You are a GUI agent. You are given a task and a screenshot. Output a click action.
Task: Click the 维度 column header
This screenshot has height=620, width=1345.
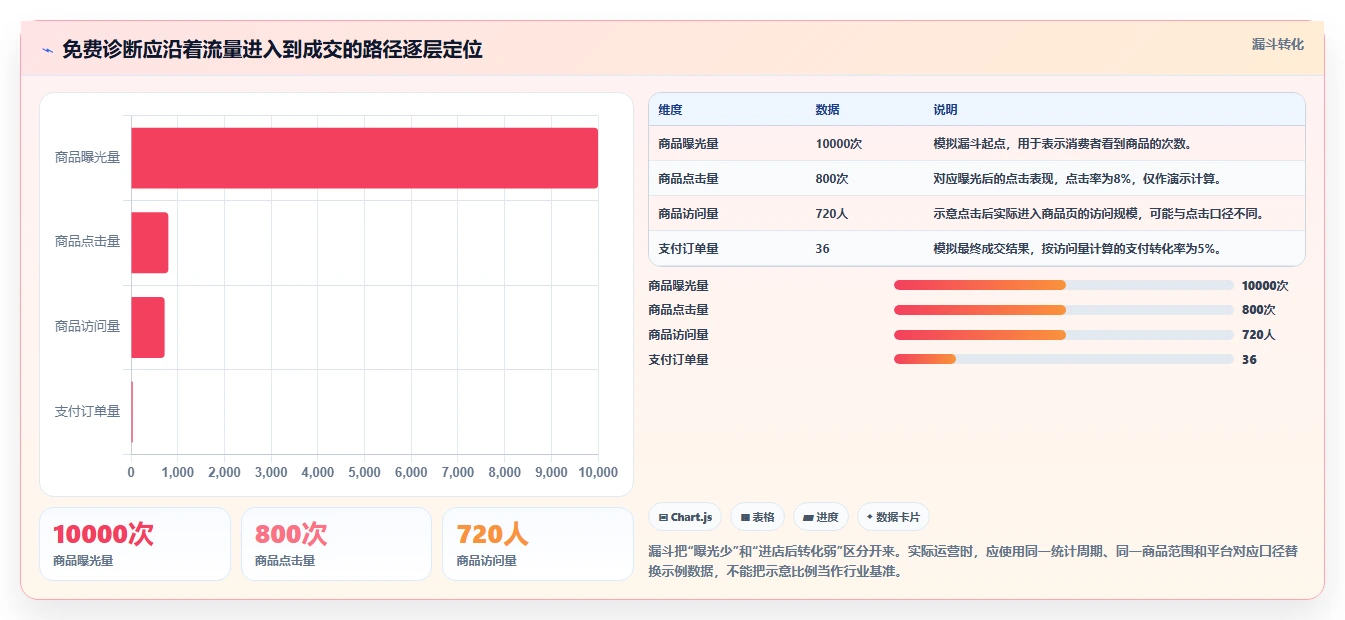[x=670, y=110]
